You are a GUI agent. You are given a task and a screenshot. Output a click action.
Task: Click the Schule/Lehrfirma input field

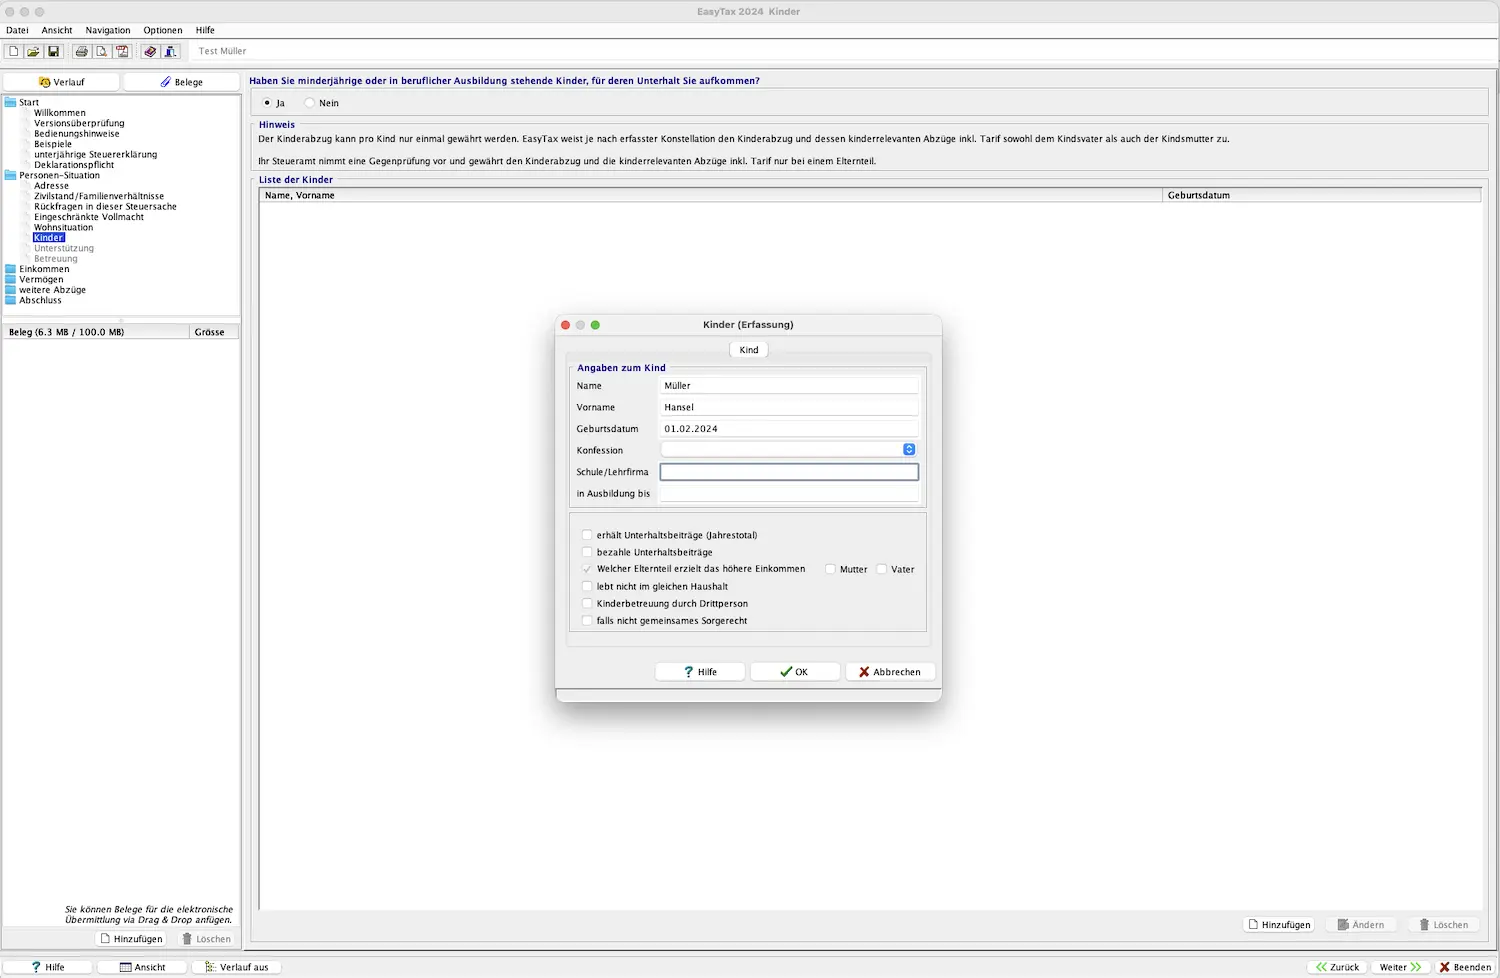(x=788, y=472)
